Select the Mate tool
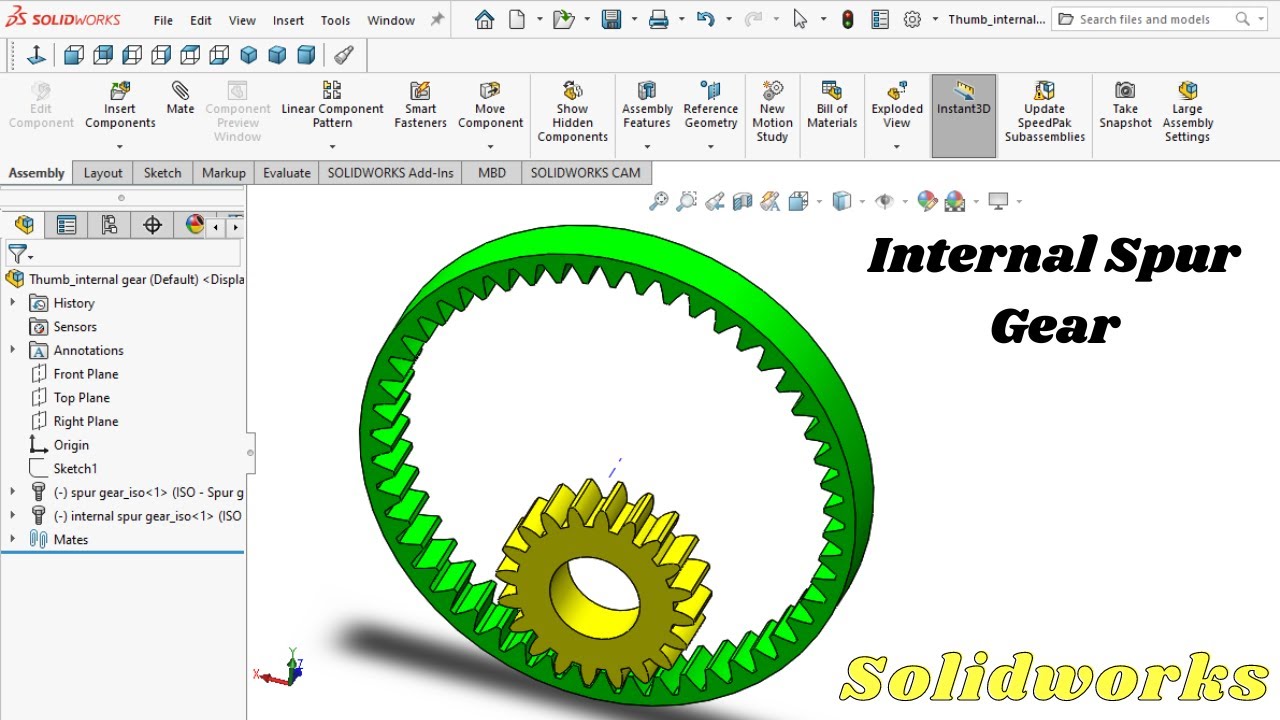 pos(180,99)
